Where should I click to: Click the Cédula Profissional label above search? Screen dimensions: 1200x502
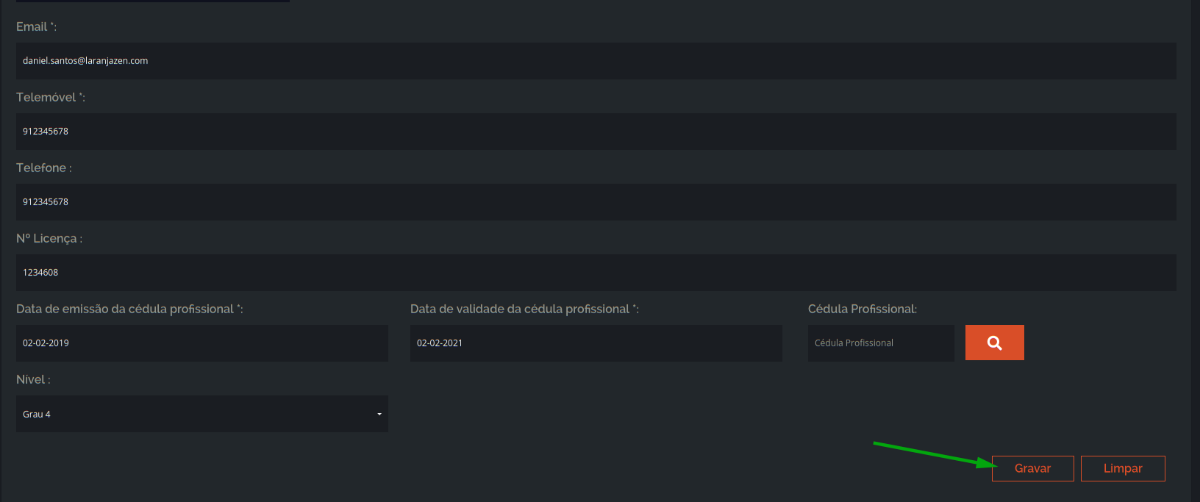(863, 308)
